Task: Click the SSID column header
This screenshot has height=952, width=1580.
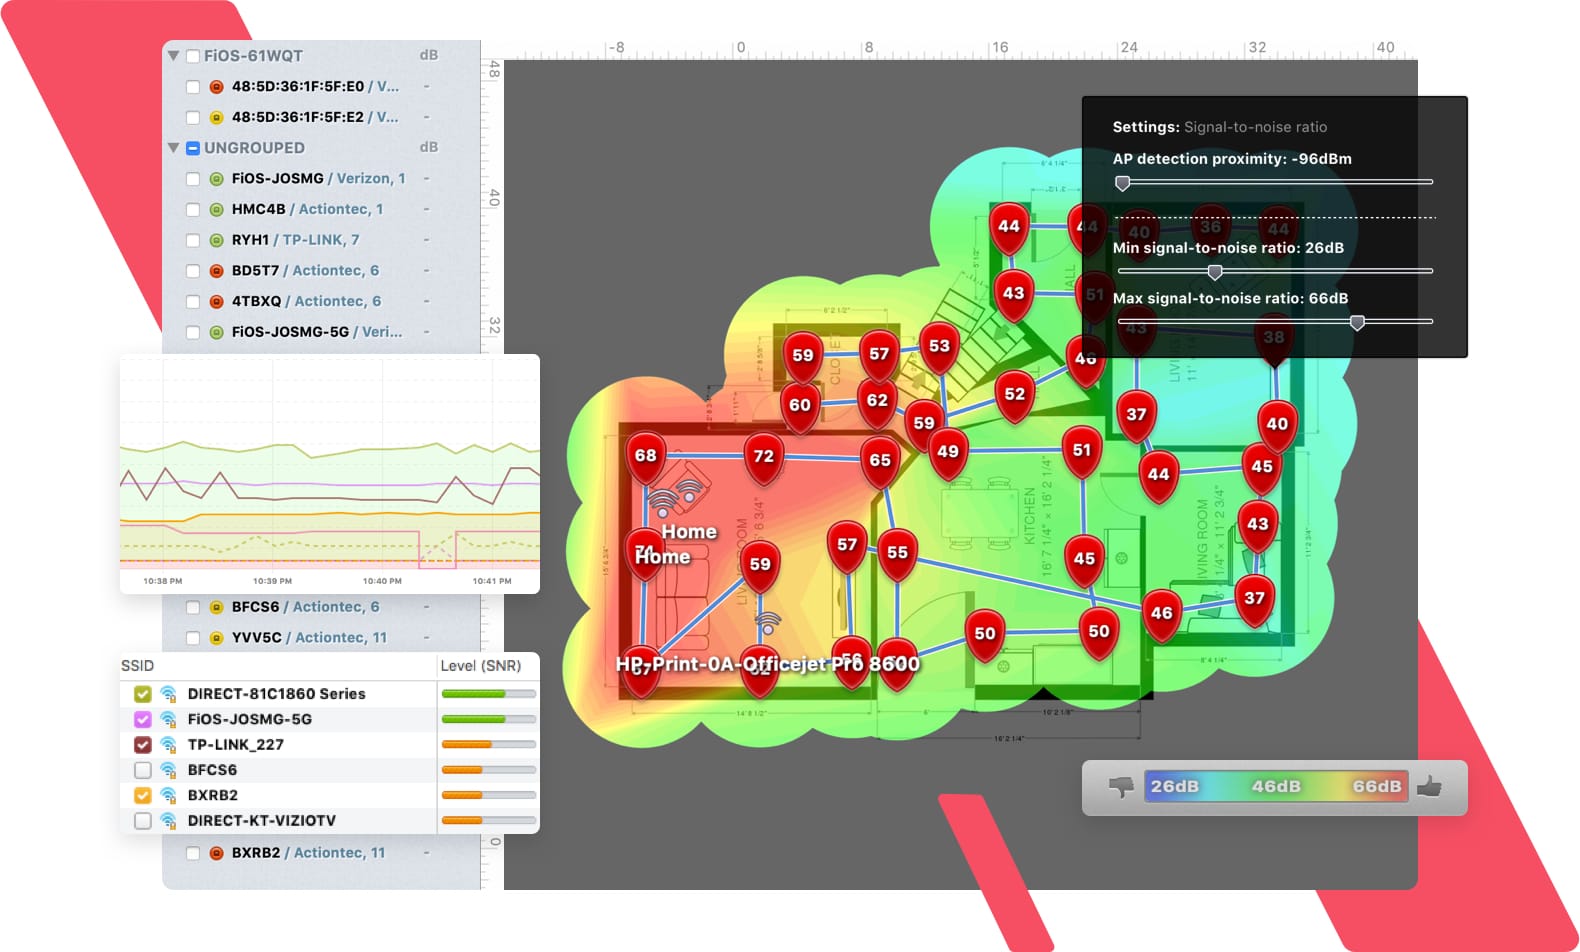Action: (138, 666)
